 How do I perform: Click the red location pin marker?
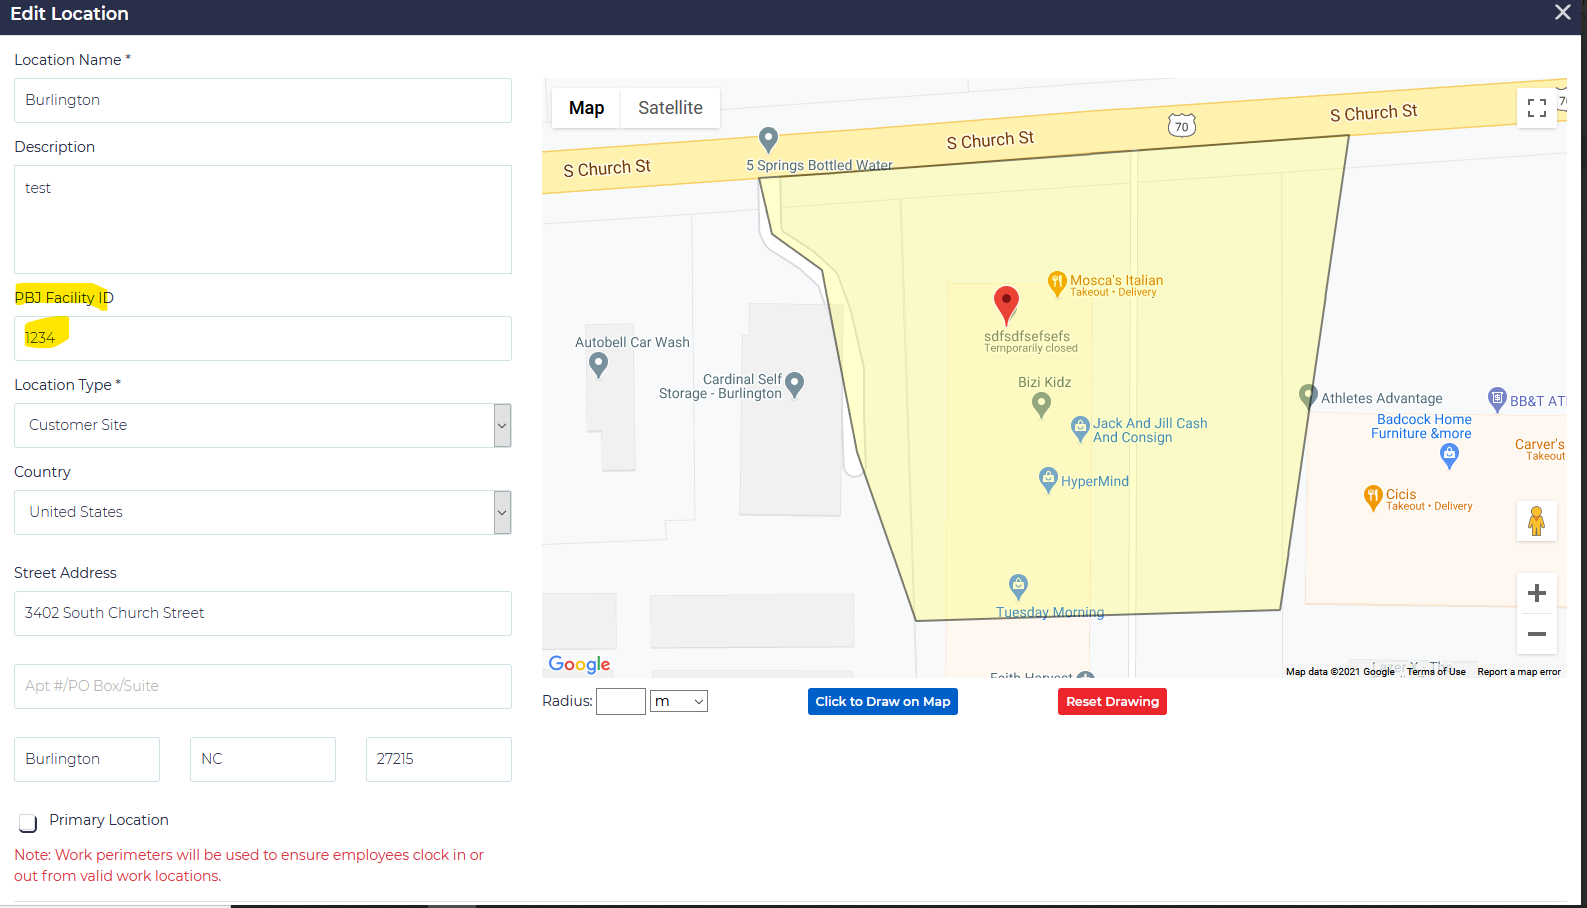click(1006, 302)
